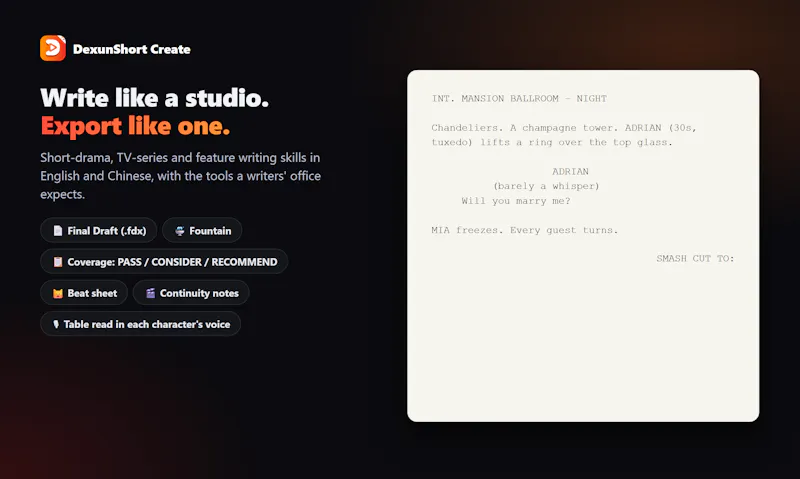Click the INT. MANSION BALLROOM - NIGHT scene heading
Screen dimensions: 800x479
(519, 98)
